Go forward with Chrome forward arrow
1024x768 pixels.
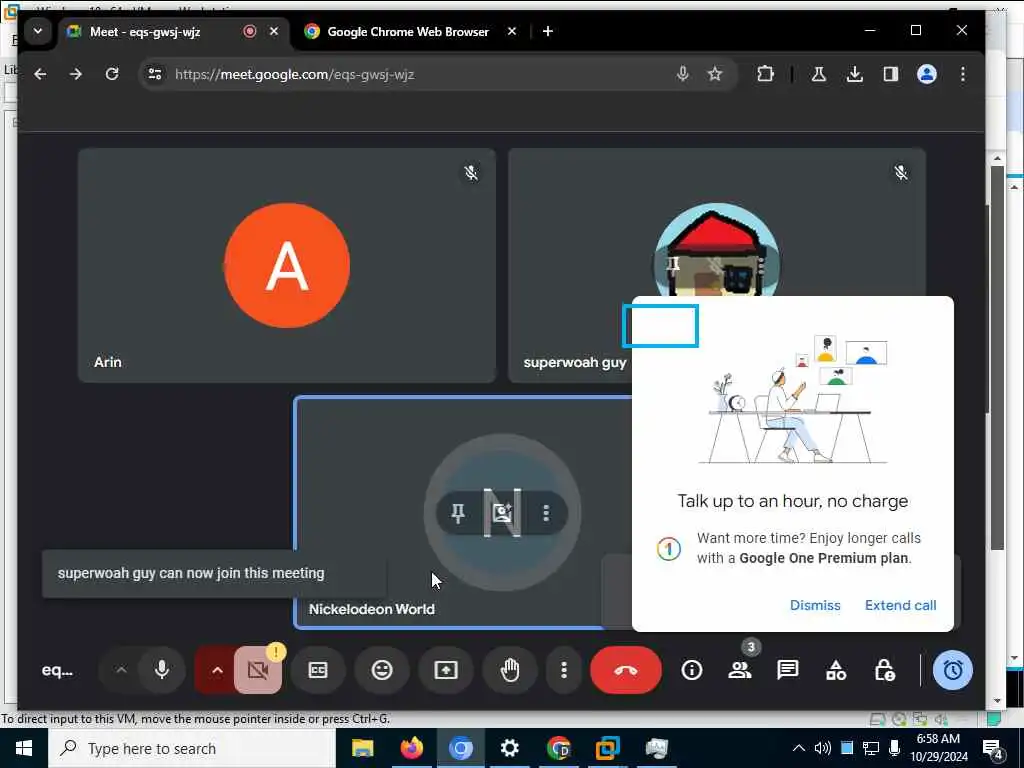tap(76, 74)
